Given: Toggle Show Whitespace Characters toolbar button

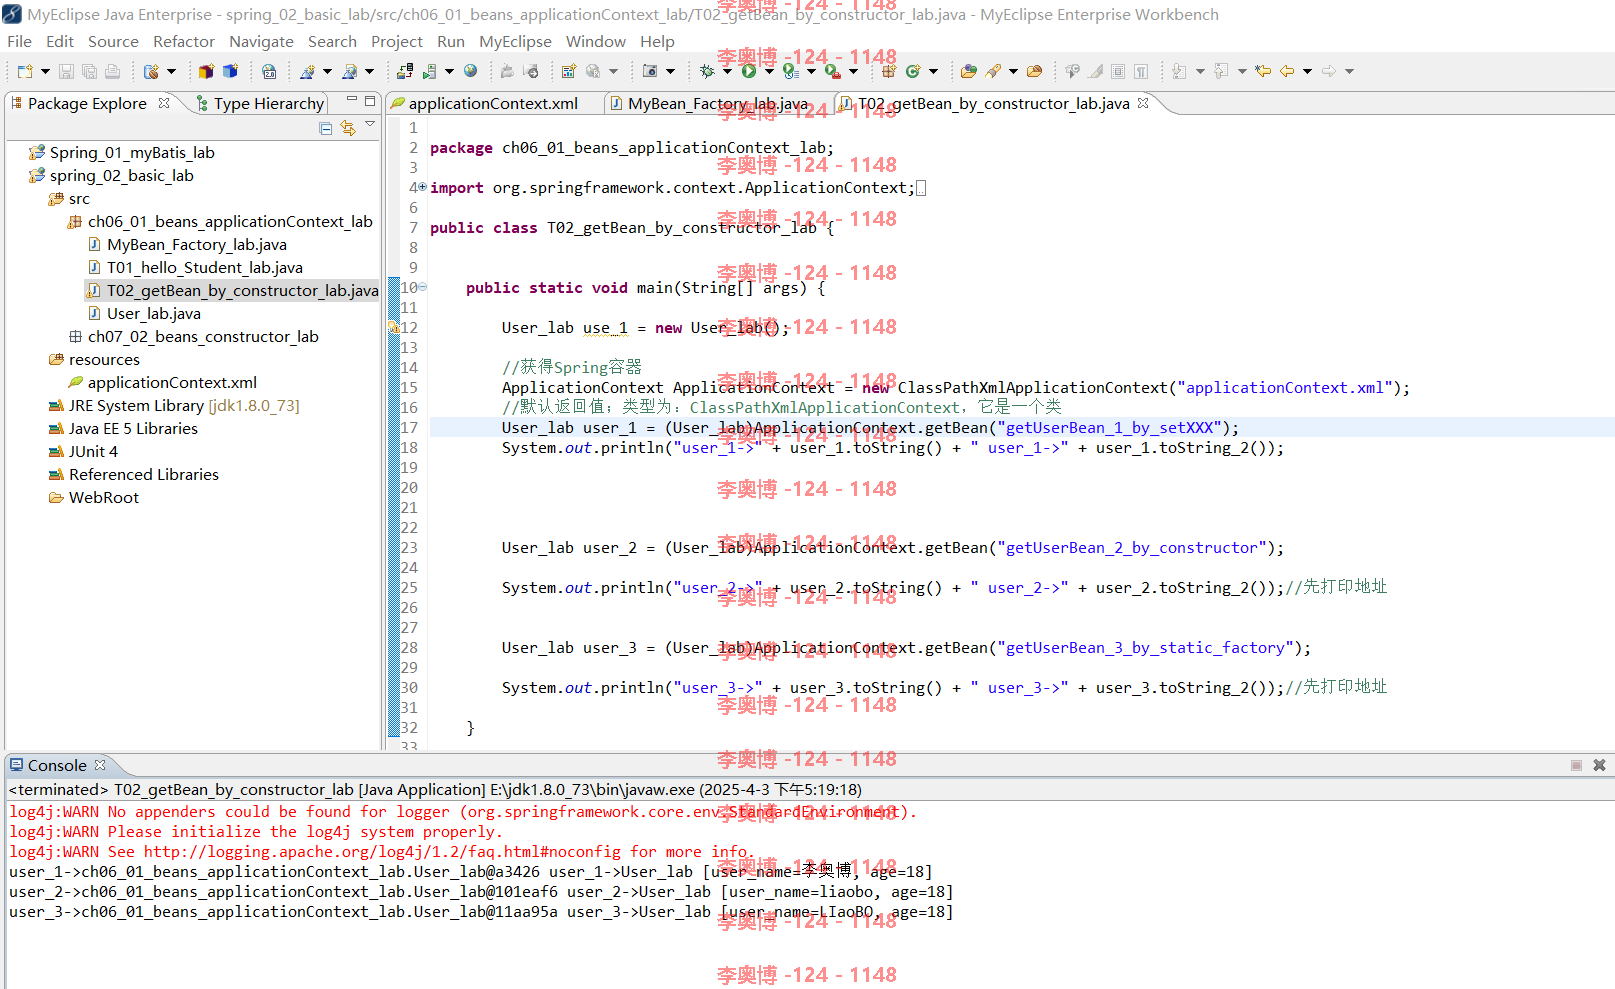Looking at the screenshot, I should (1141, 71).
